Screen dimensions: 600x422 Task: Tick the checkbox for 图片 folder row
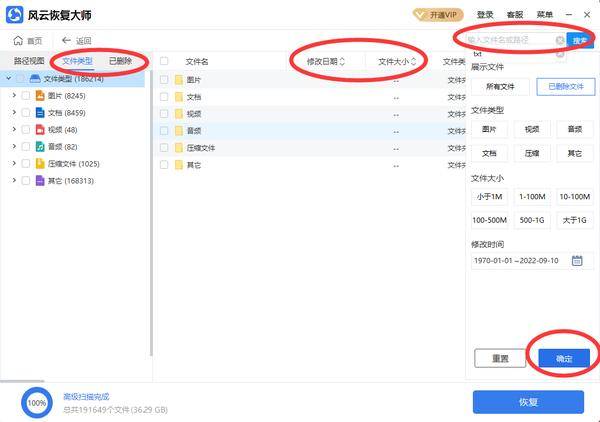[164, 79]
